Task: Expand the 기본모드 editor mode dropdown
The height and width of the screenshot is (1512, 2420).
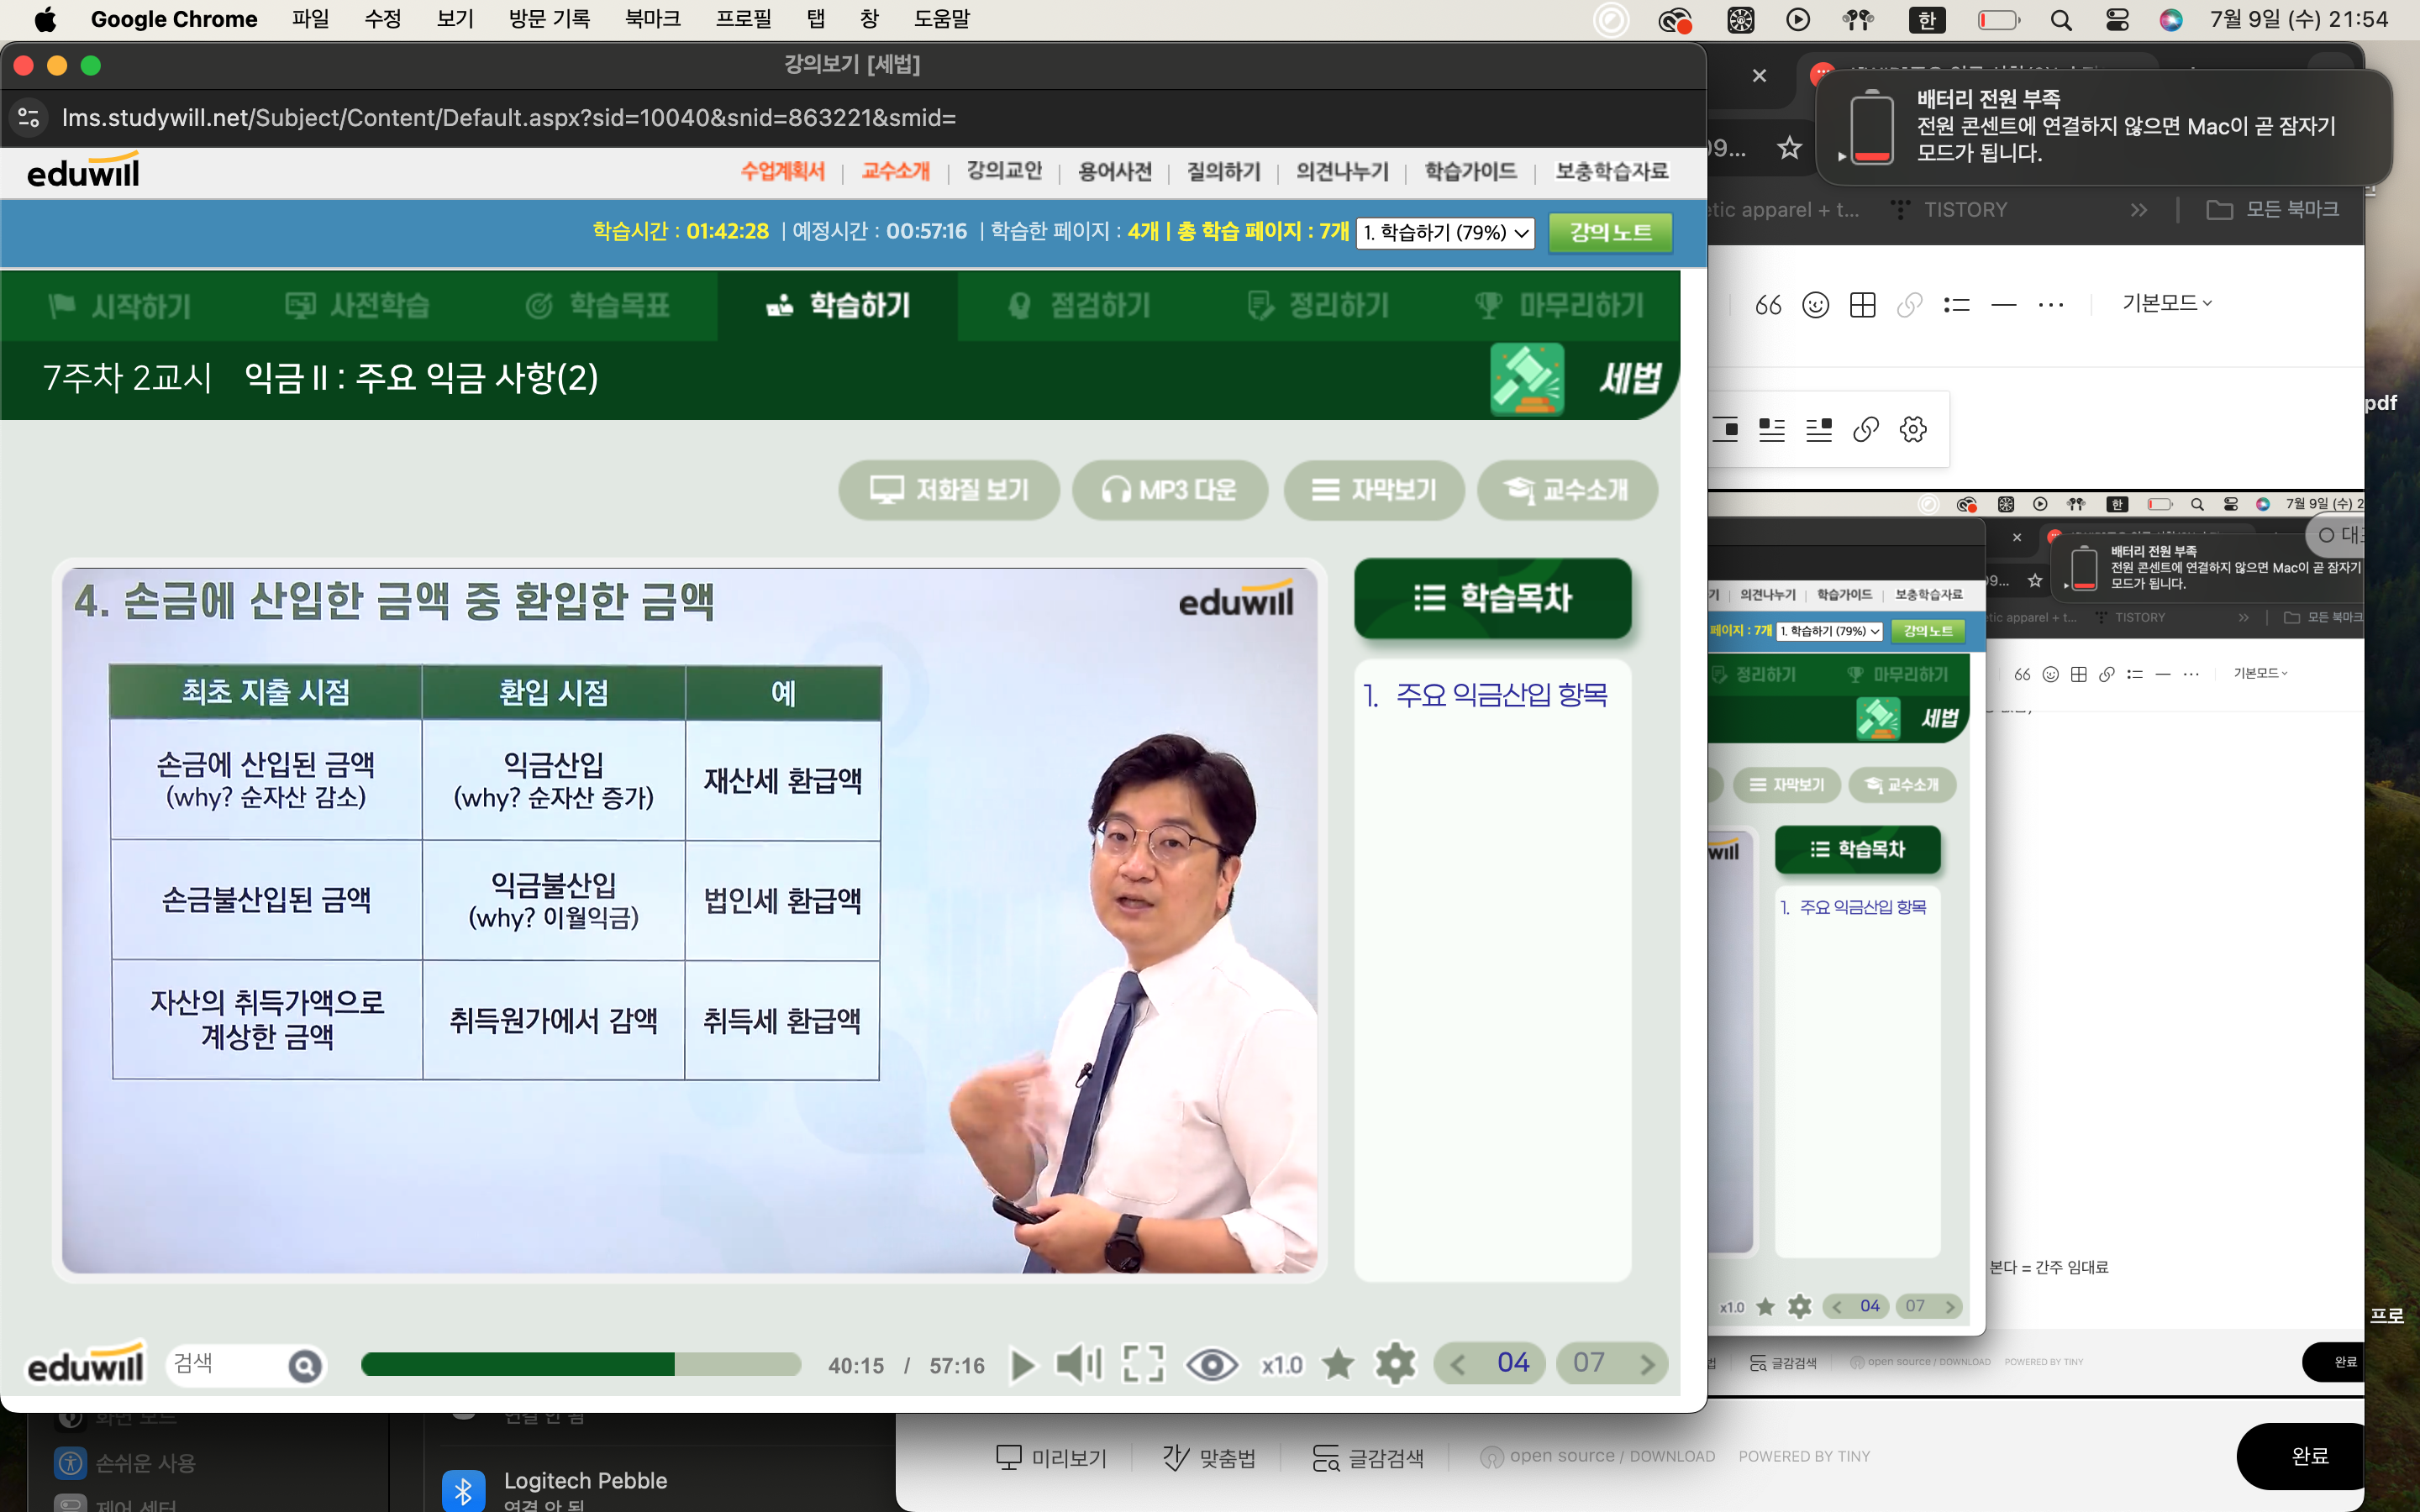Action: coord(2166,303)
